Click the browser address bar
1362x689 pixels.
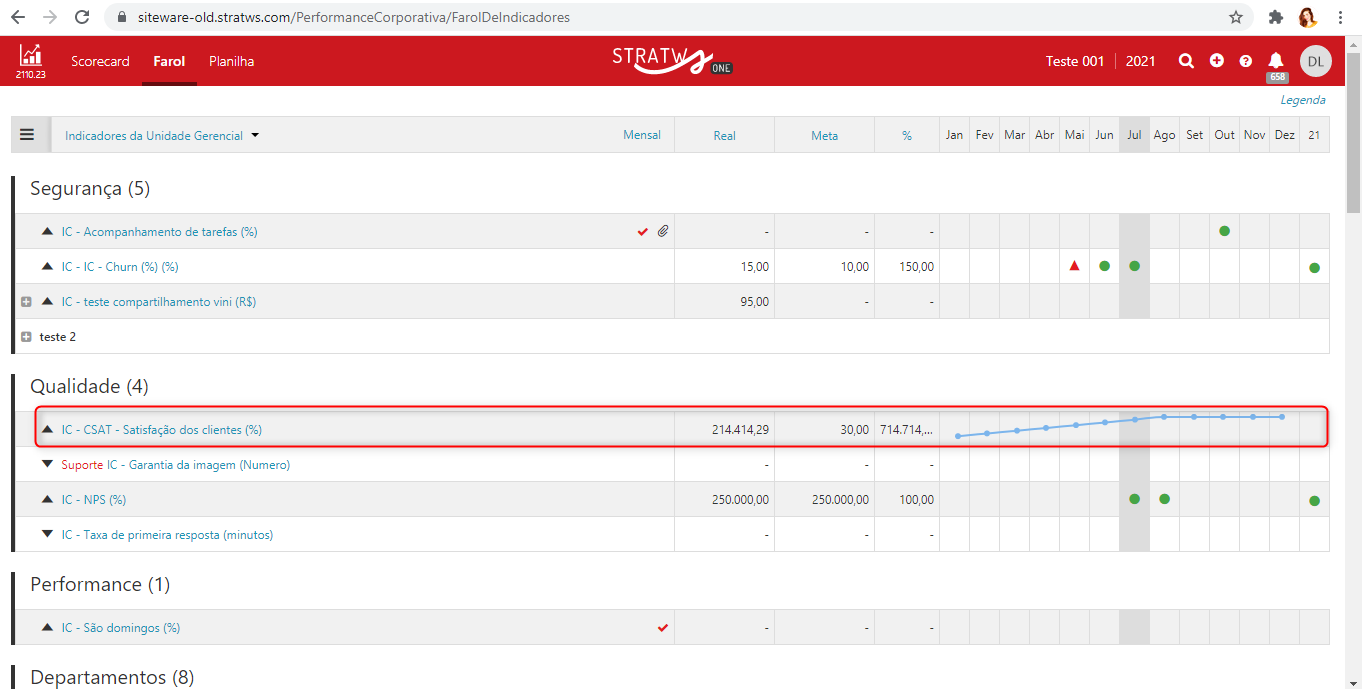pyautogui.click(x=680, y=17)
